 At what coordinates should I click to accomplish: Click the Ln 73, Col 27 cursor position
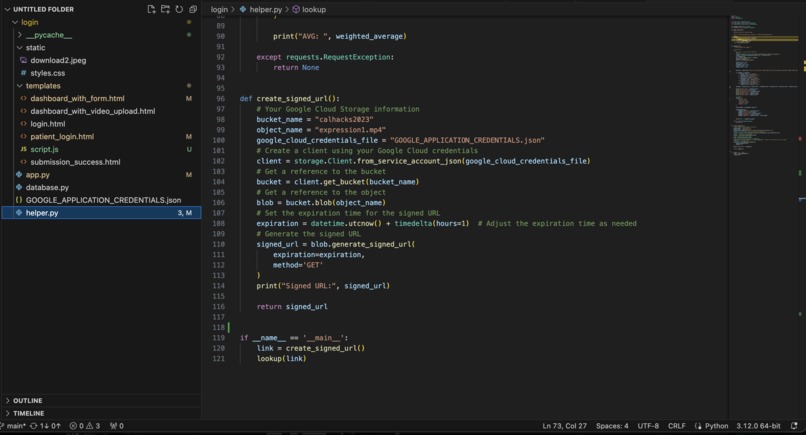click(564, 426)
